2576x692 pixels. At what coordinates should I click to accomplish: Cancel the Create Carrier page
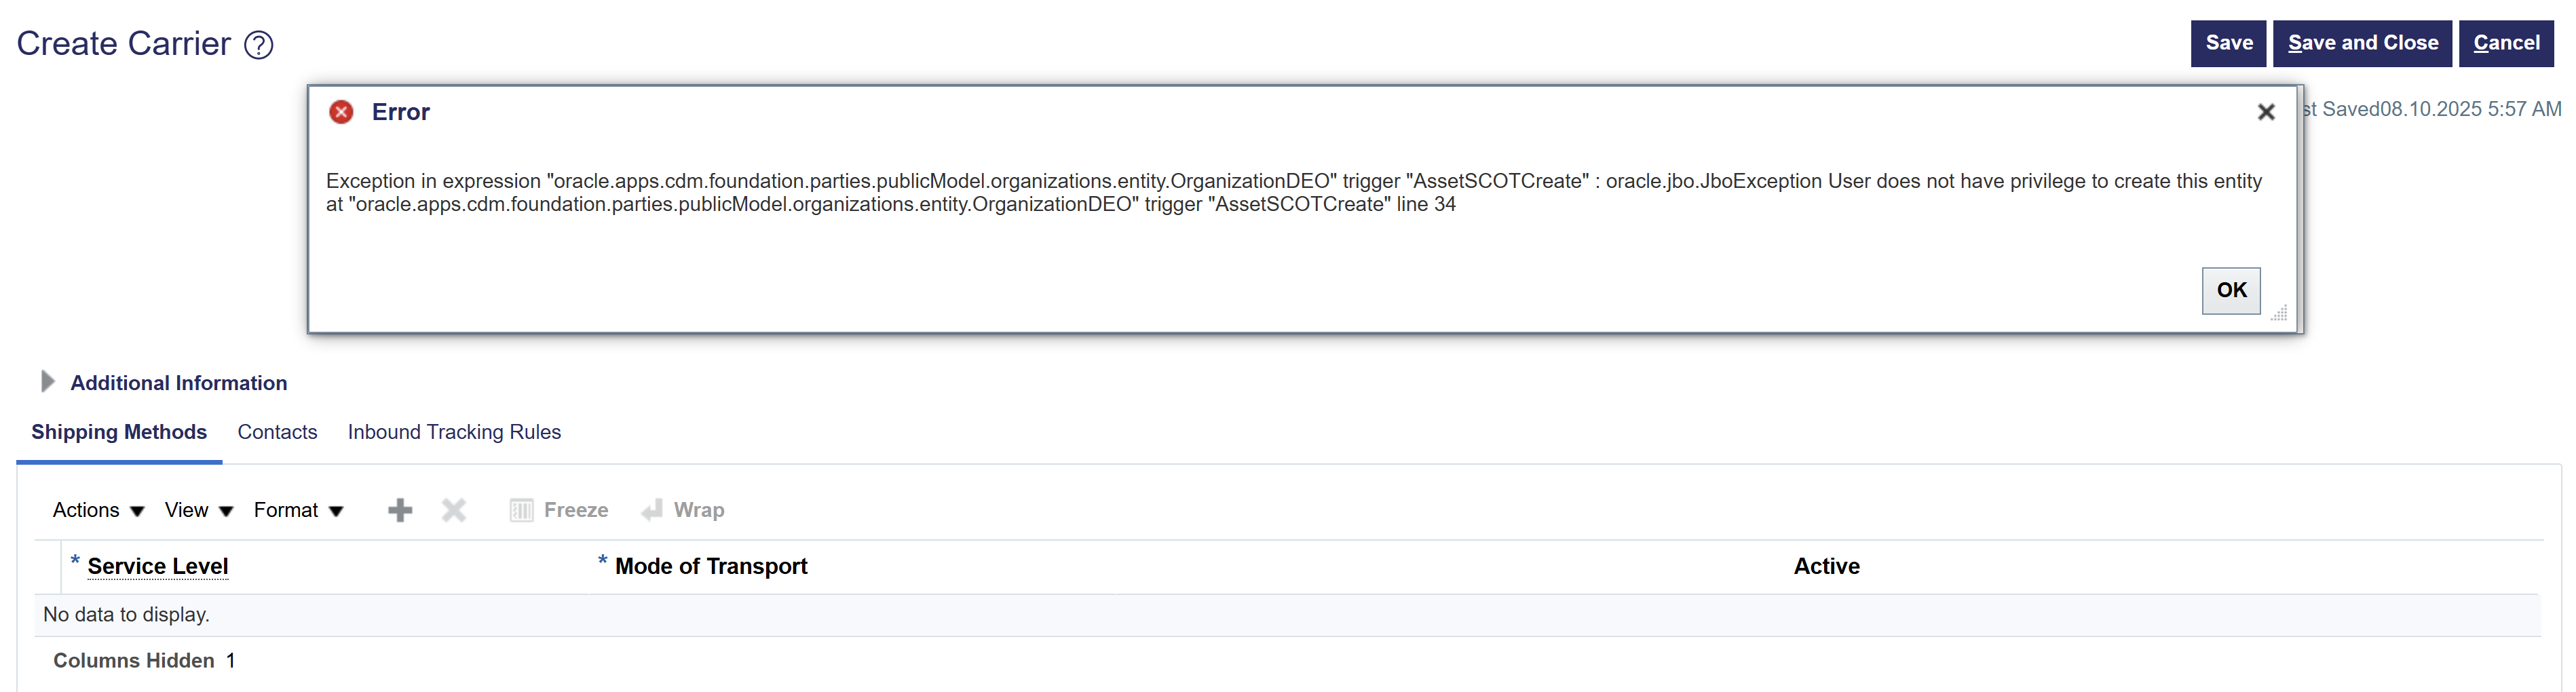2506,43
